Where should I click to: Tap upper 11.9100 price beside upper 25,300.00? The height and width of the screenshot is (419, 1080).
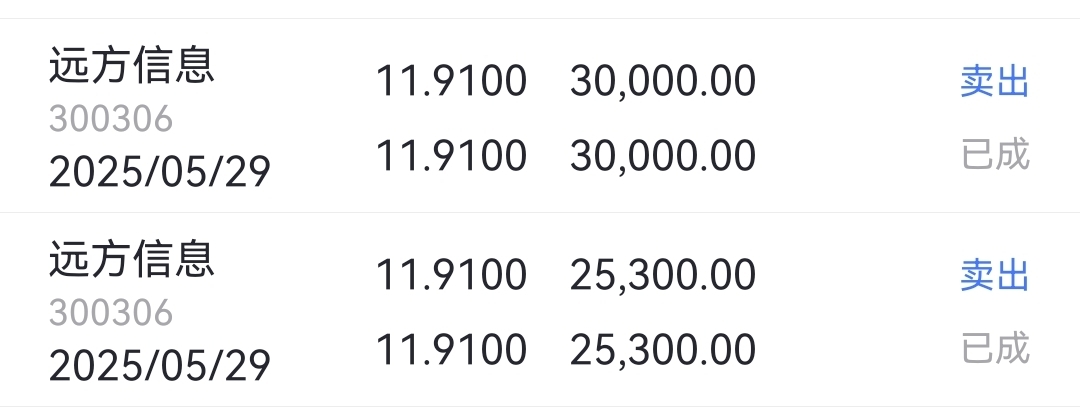(451, 275)
